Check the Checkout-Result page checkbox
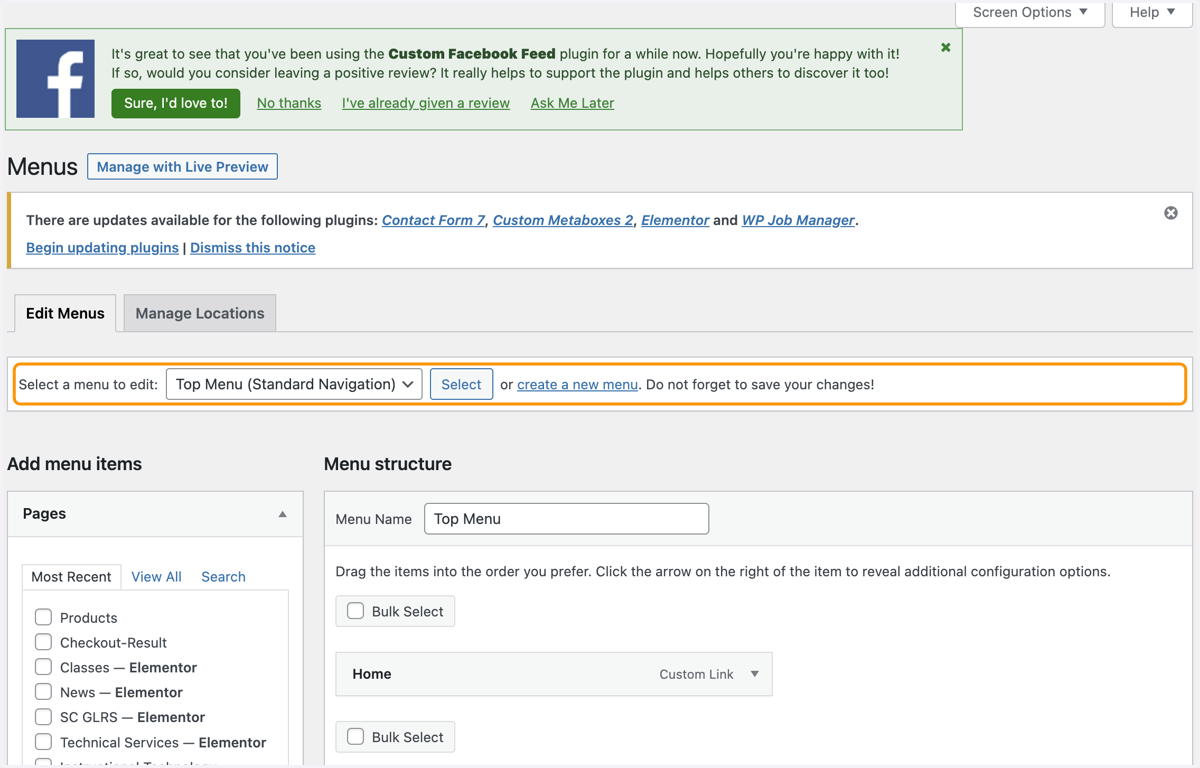Viewport: 1200px width, 768px height. pyautogui.click(x=43, y=642)
